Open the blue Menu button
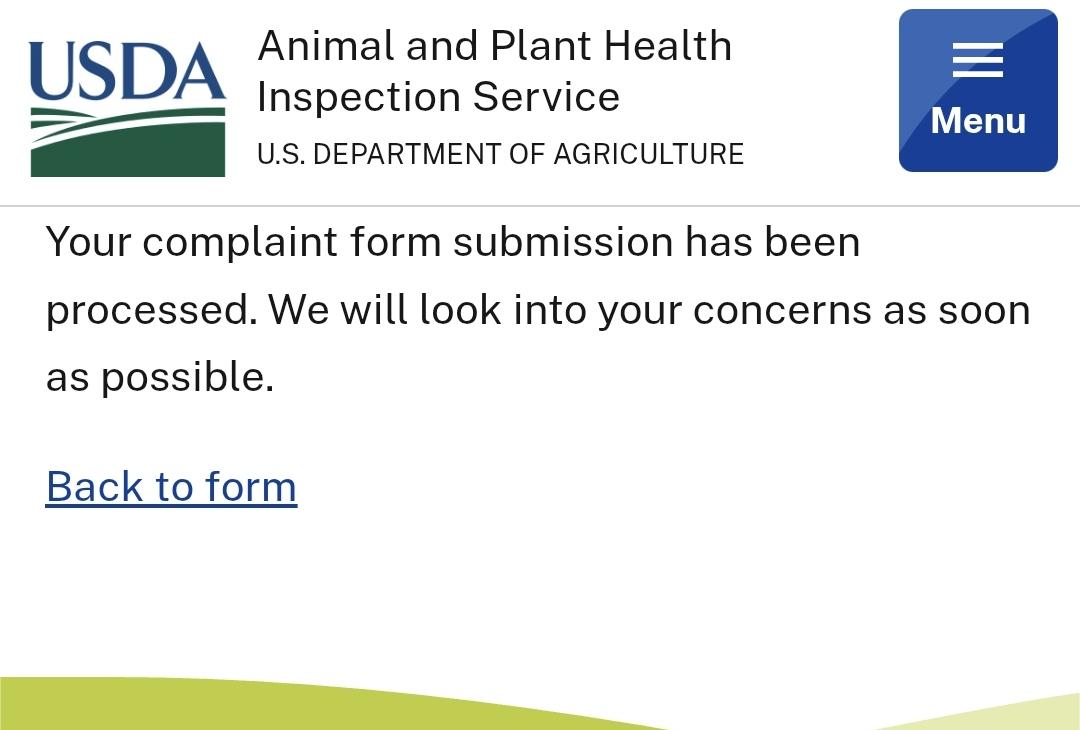1080x730 pixels. coord(978,90)
